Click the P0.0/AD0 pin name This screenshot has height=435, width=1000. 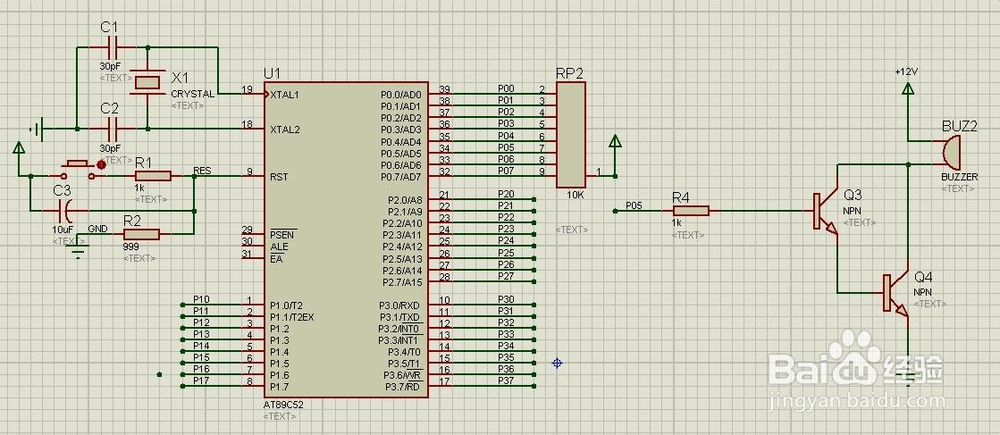tap(401, 94)
